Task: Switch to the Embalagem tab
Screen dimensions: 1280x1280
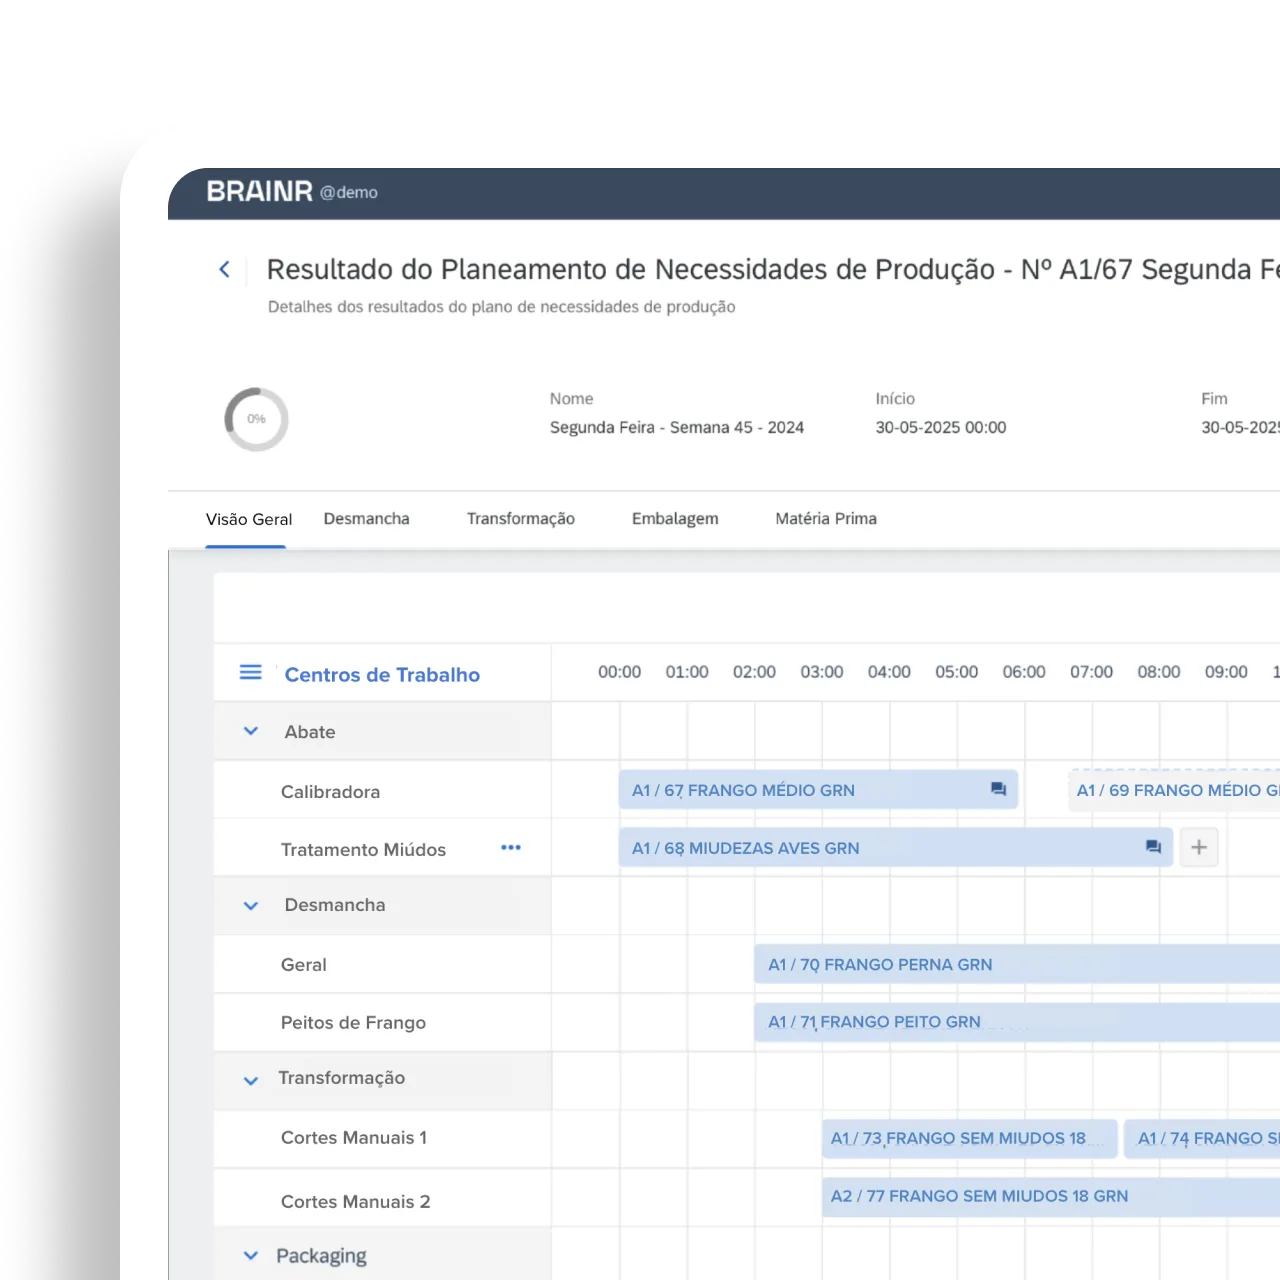Action: coord(675,518)
